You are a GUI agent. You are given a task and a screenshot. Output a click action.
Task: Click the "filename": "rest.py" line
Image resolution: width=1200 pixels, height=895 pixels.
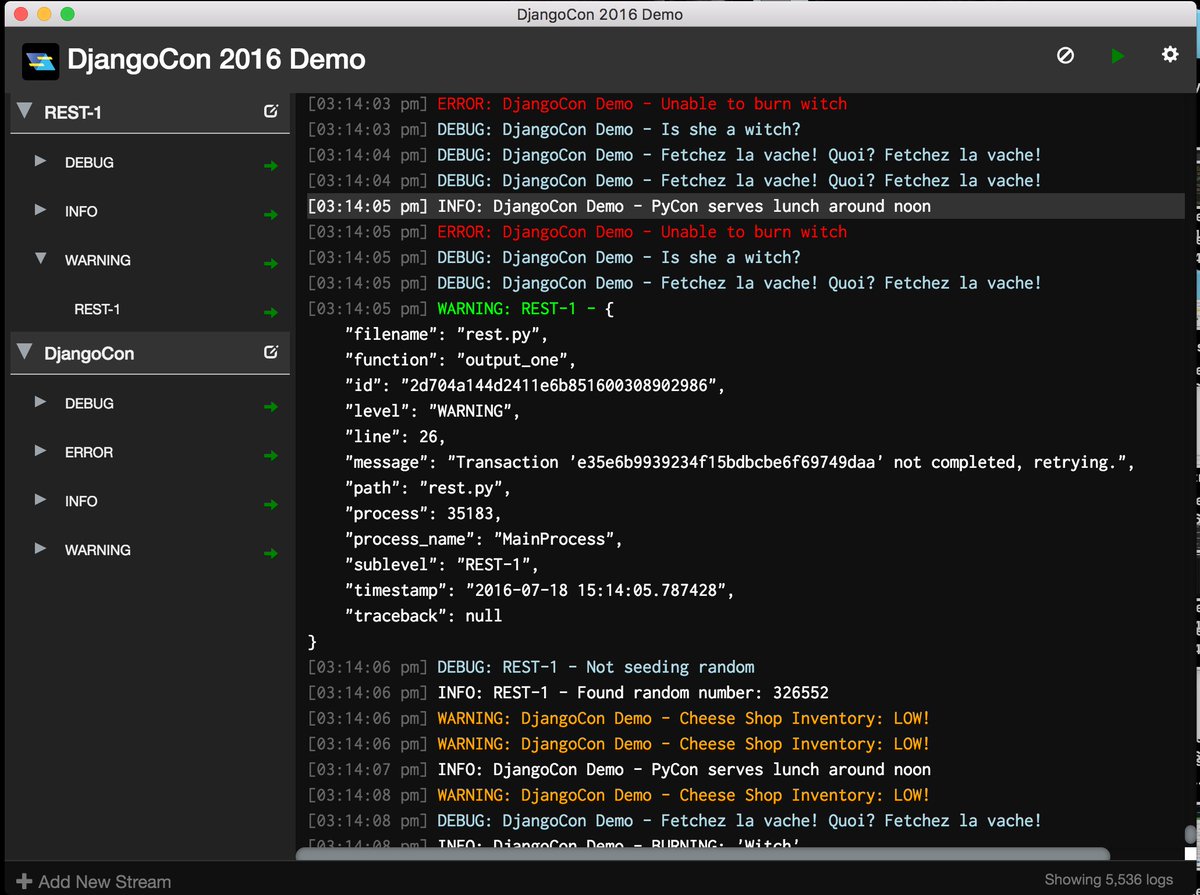pyautogui.click(x=447, y=334)
